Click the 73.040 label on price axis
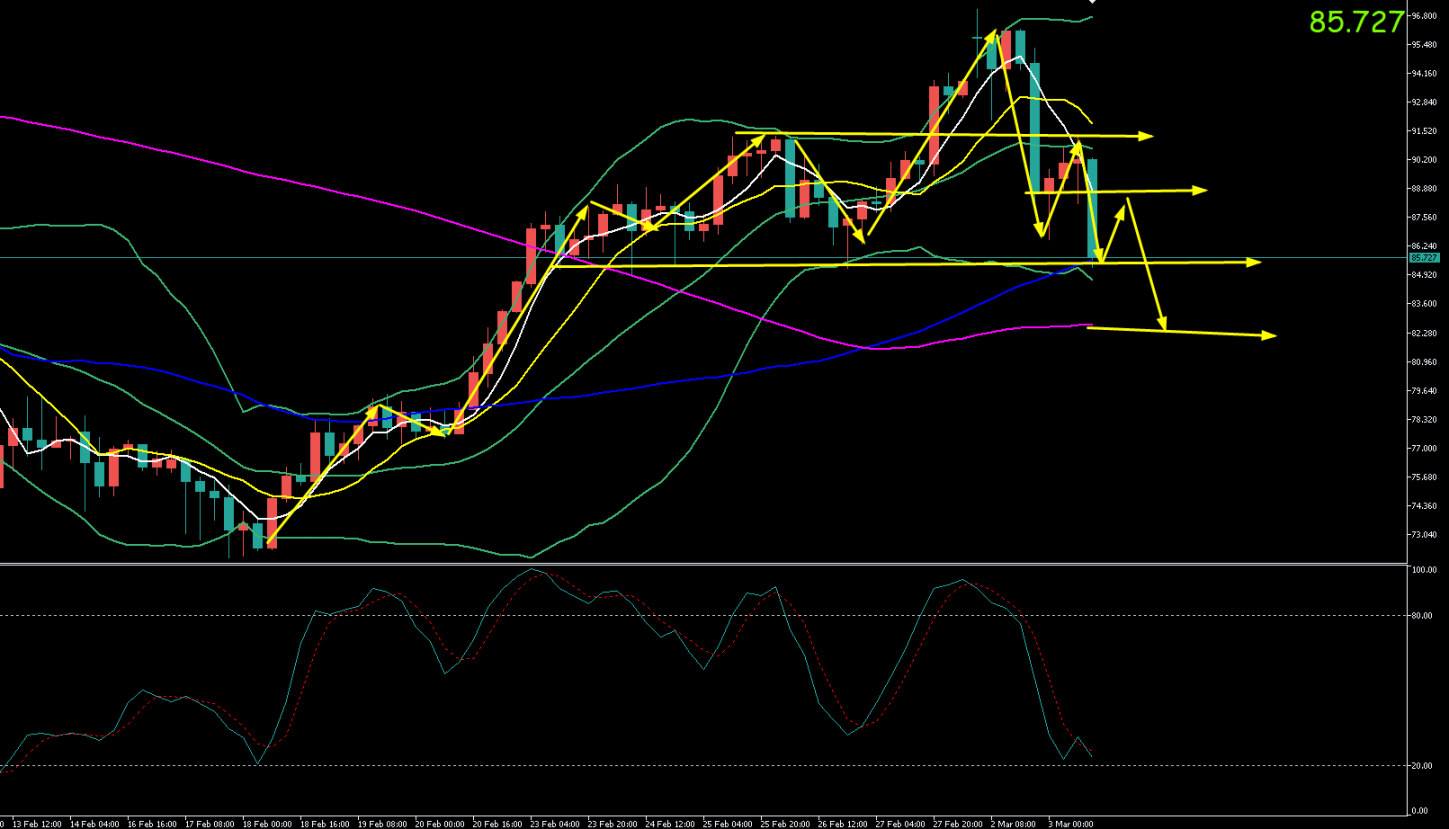1449x829 pixels. 1424,535
